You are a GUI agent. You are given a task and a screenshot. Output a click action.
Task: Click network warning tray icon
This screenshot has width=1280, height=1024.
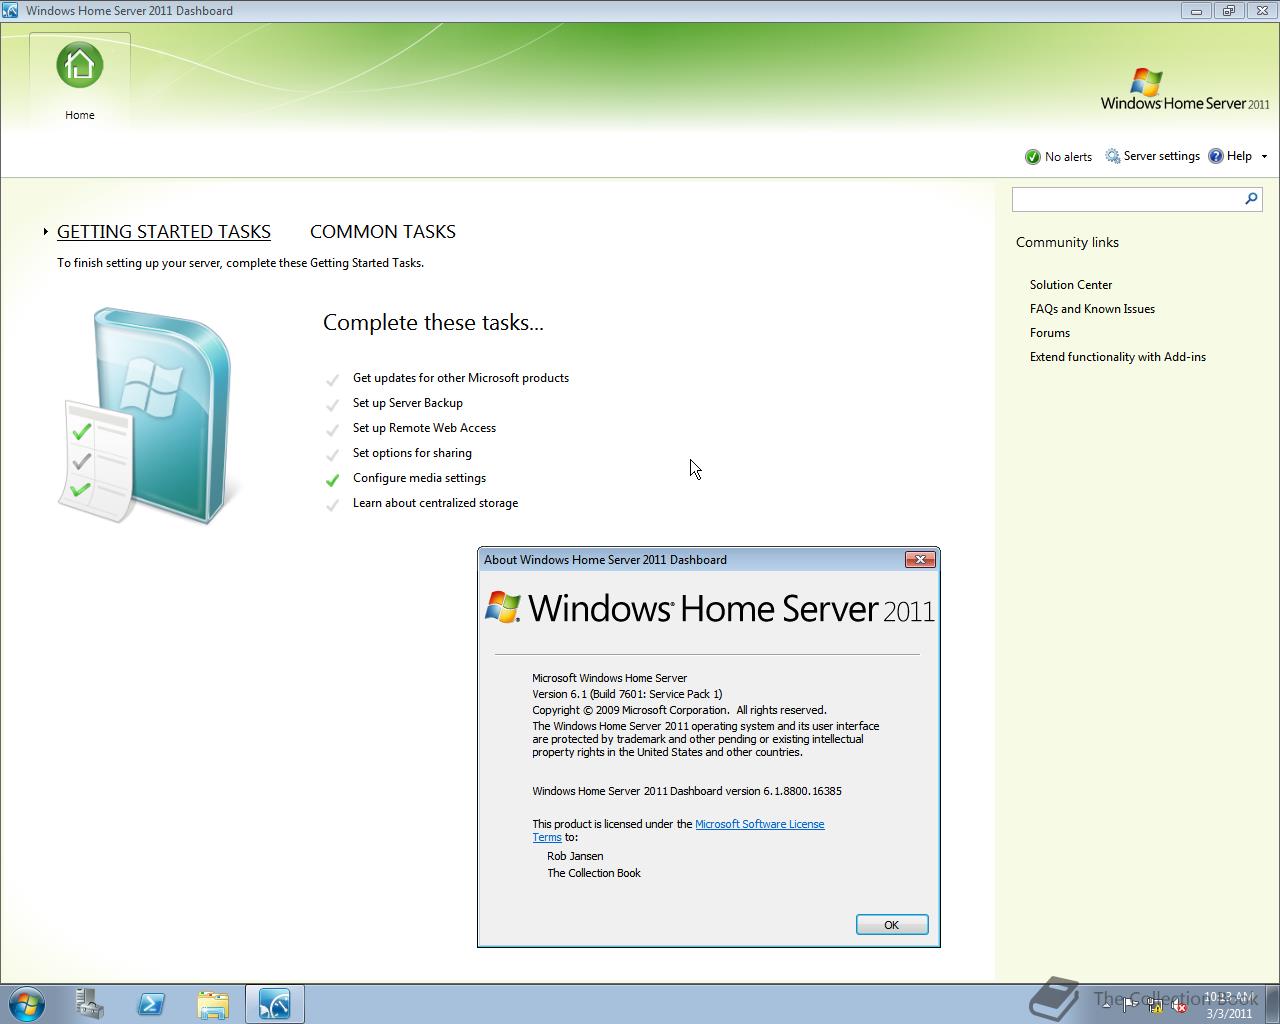(x=1155, y=1006)
